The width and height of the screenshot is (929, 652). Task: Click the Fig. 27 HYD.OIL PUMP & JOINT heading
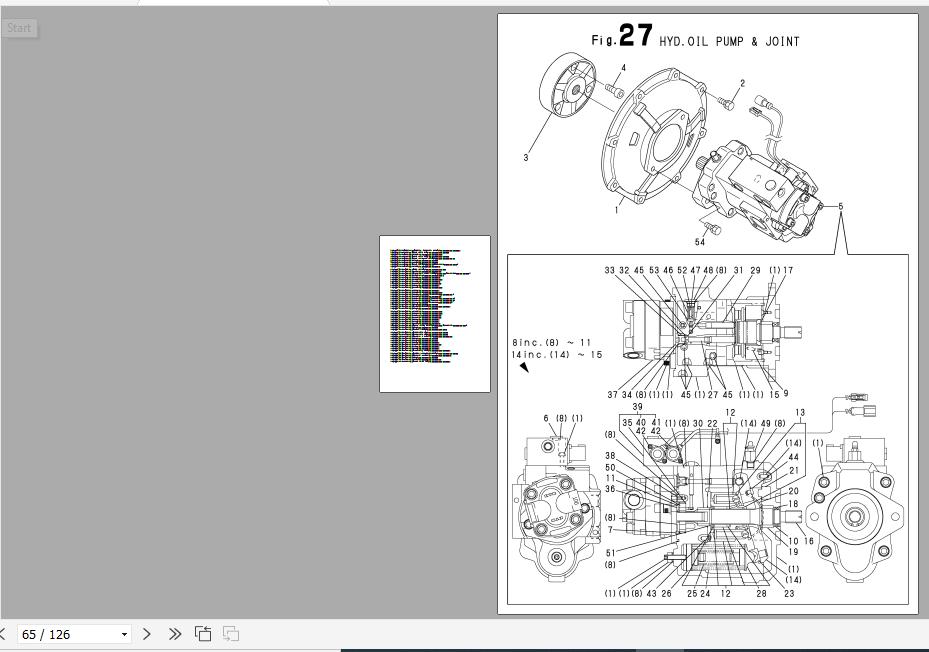tap(695, 37)
